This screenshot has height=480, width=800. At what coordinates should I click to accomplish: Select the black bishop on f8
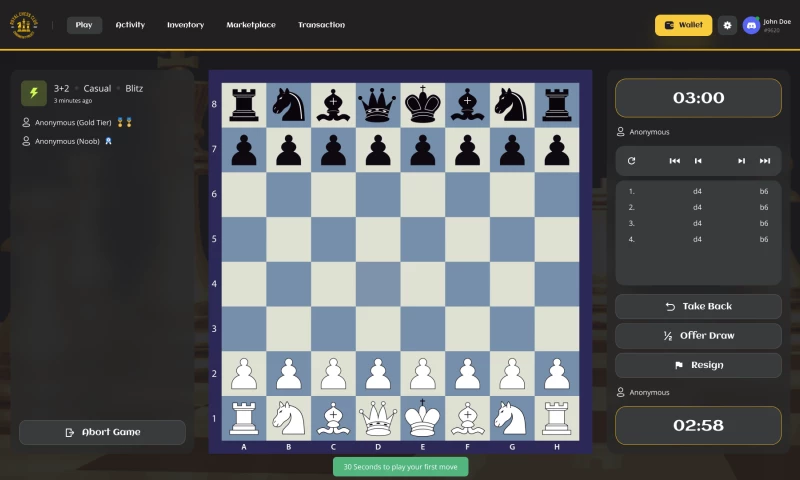point(467,105)
